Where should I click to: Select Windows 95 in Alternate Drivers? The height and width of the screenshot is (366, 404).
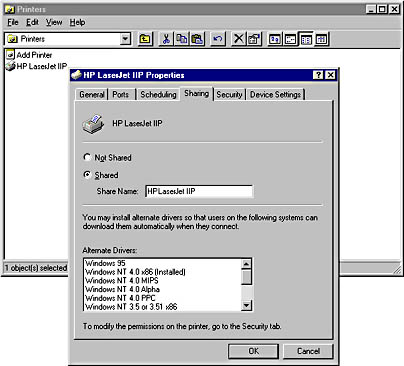(105, 263)
